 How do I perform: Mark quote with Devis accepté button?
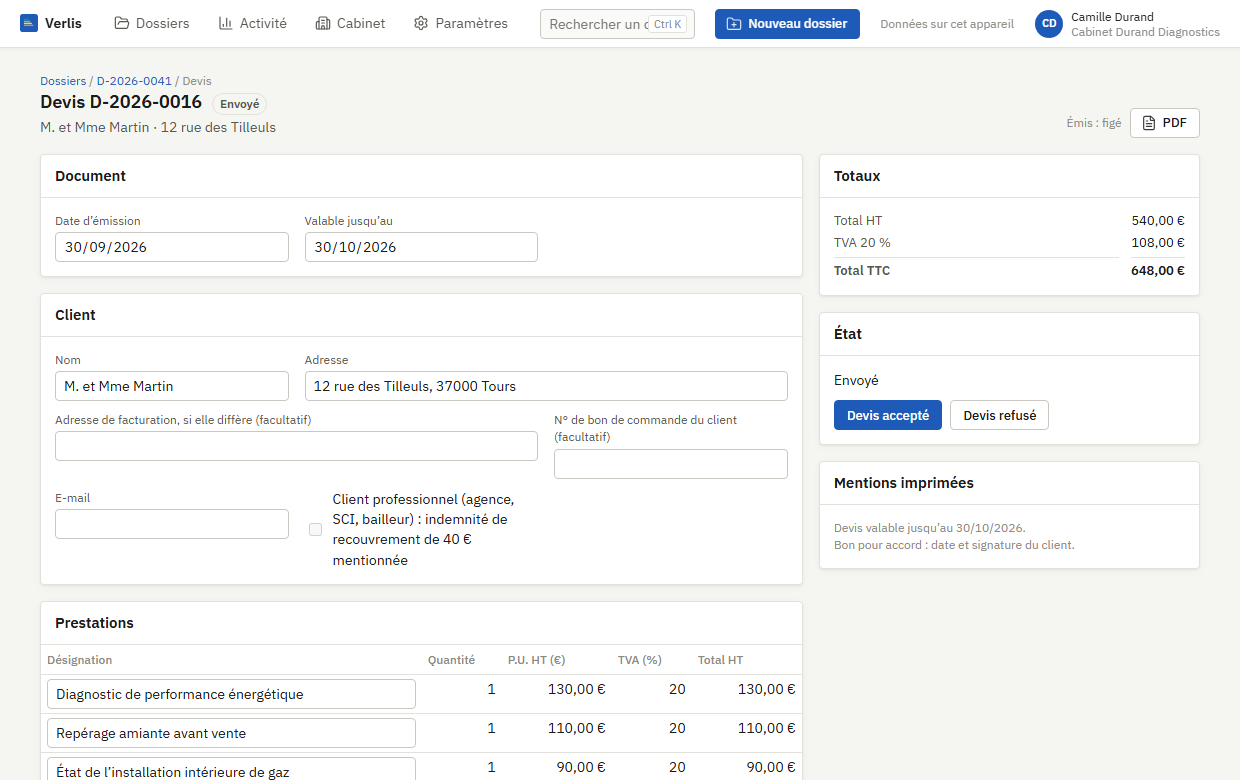888,415
